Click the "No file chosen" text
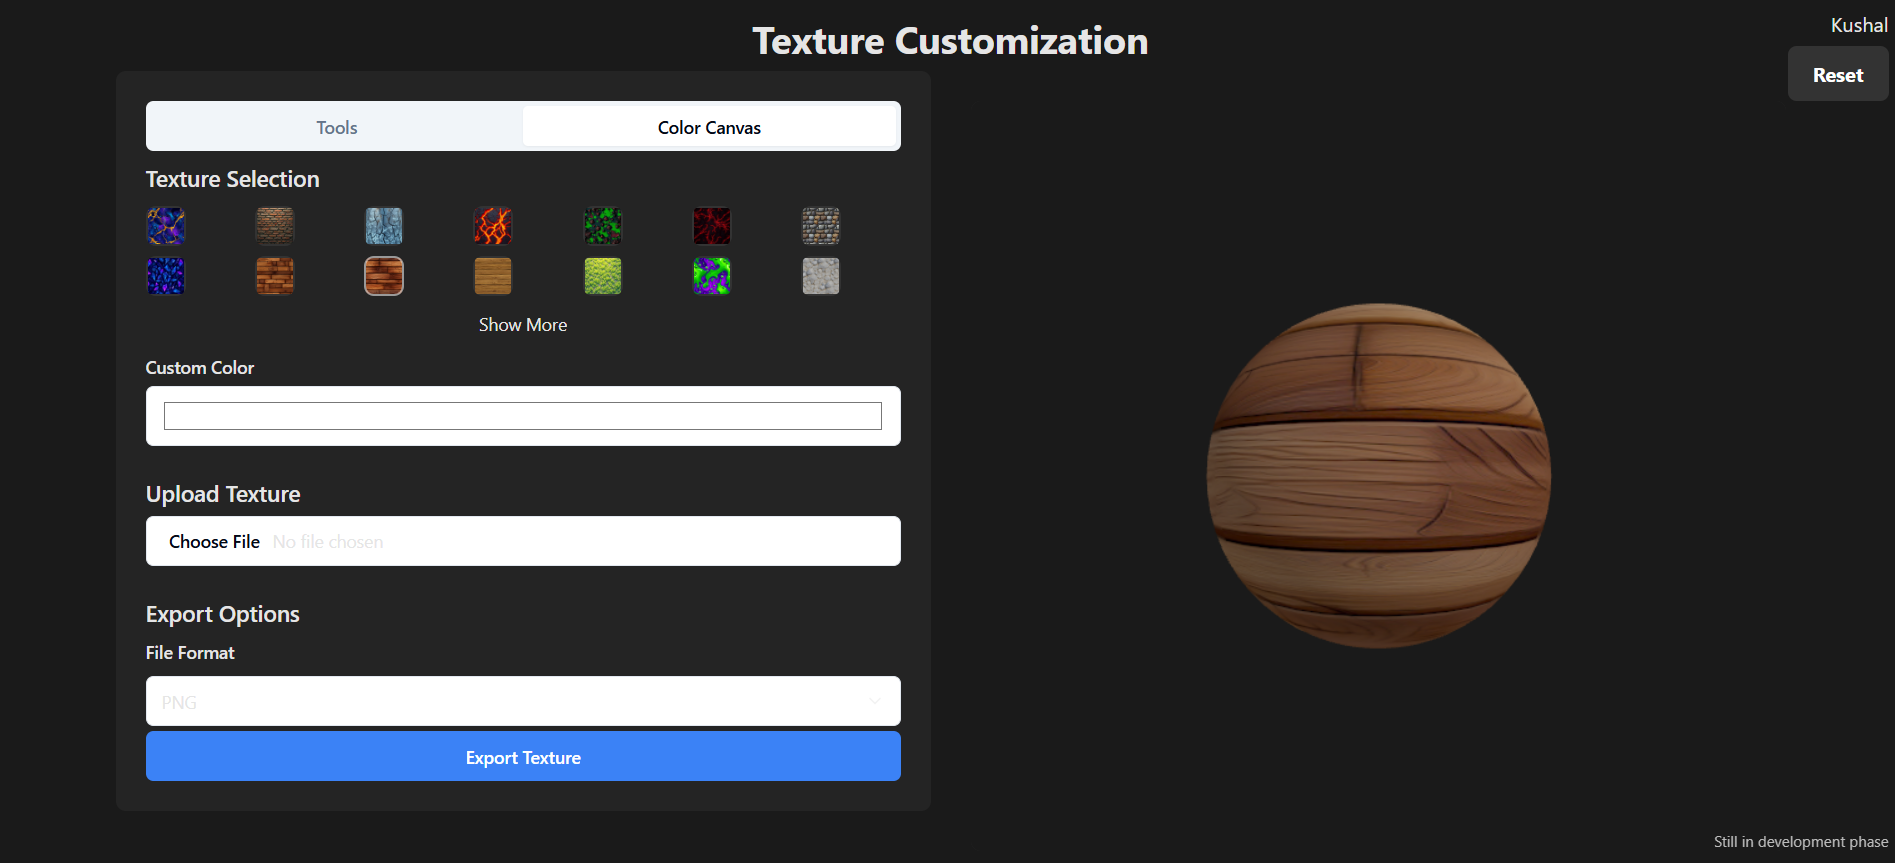The height and width of the screenshot is (863, 1895). point(328,541)
